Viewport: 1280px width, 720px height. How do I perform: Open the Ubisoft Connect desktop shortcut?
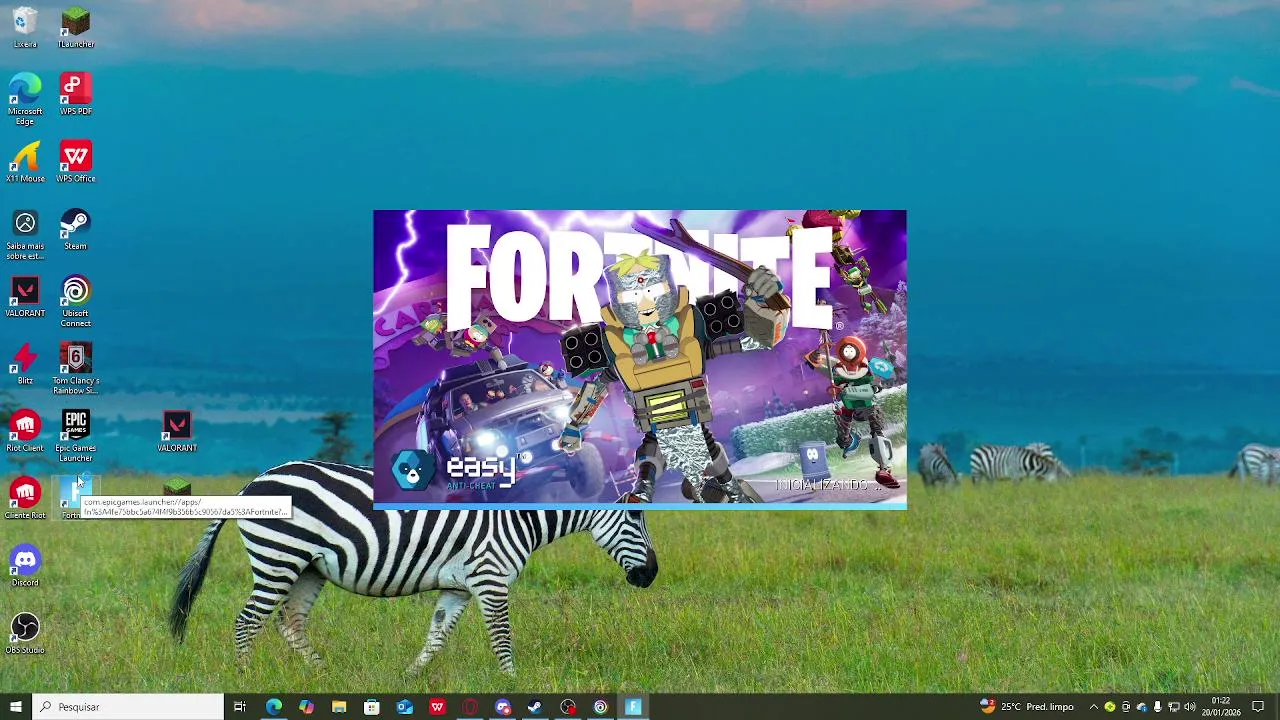tap(76, 302)
